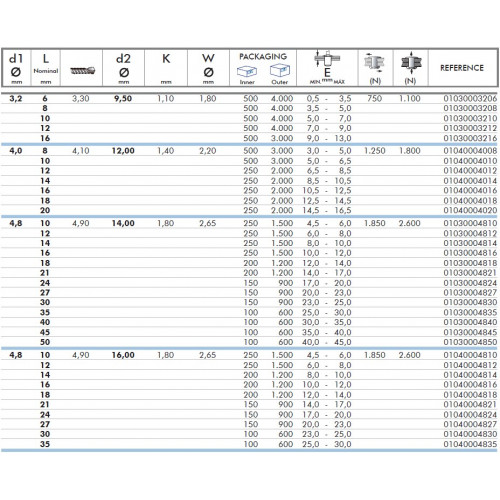Select the d2 value 16,00 cell

point(123,355)
